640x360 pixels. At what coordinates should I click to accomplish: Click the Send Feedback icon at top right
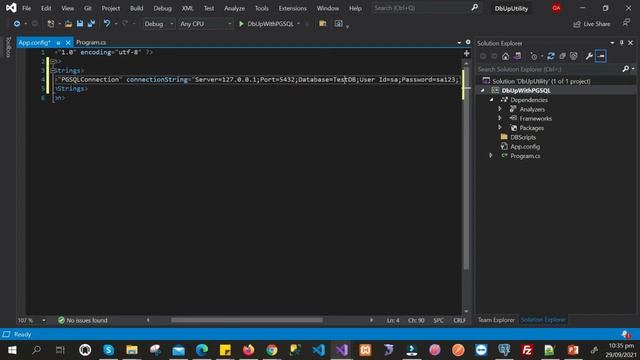[x=627, y=23]
